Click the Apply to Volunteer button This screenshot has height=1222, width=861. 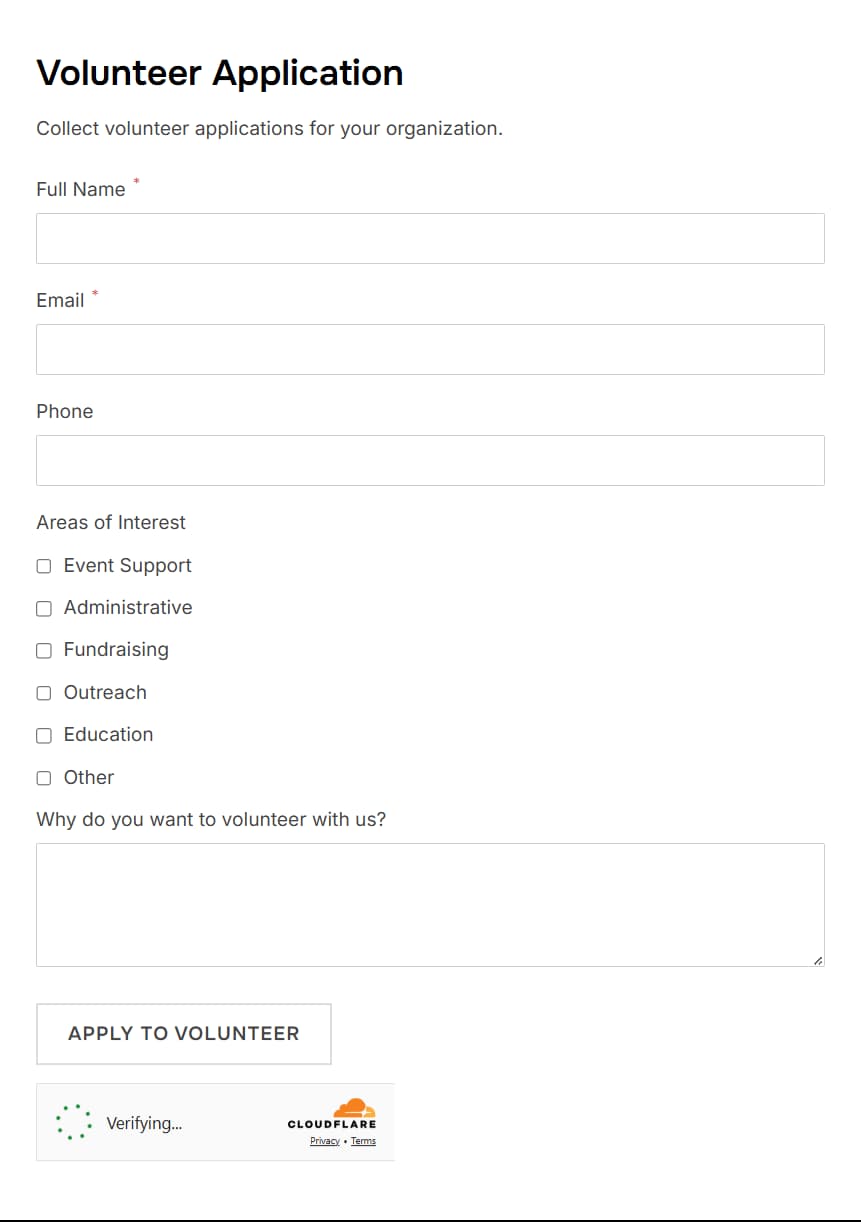click(184, 1034)
